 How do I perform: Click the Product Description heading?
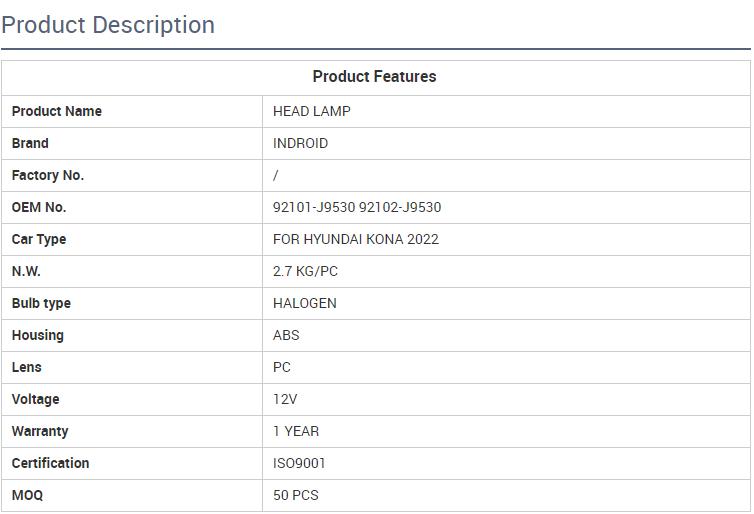pyautogui.click(x=108, y=25)
